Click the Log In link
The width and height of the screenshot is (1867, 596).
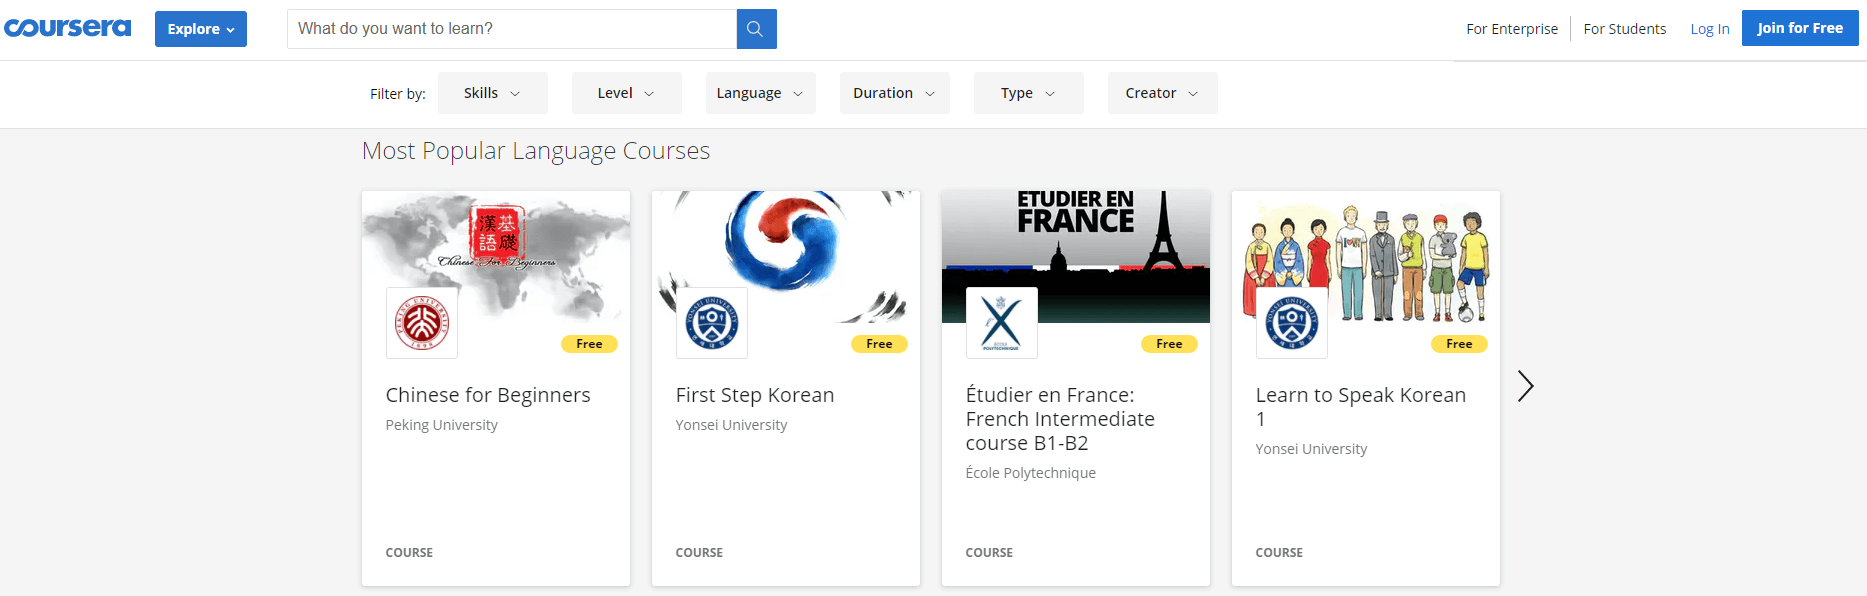pos(1710,29)
